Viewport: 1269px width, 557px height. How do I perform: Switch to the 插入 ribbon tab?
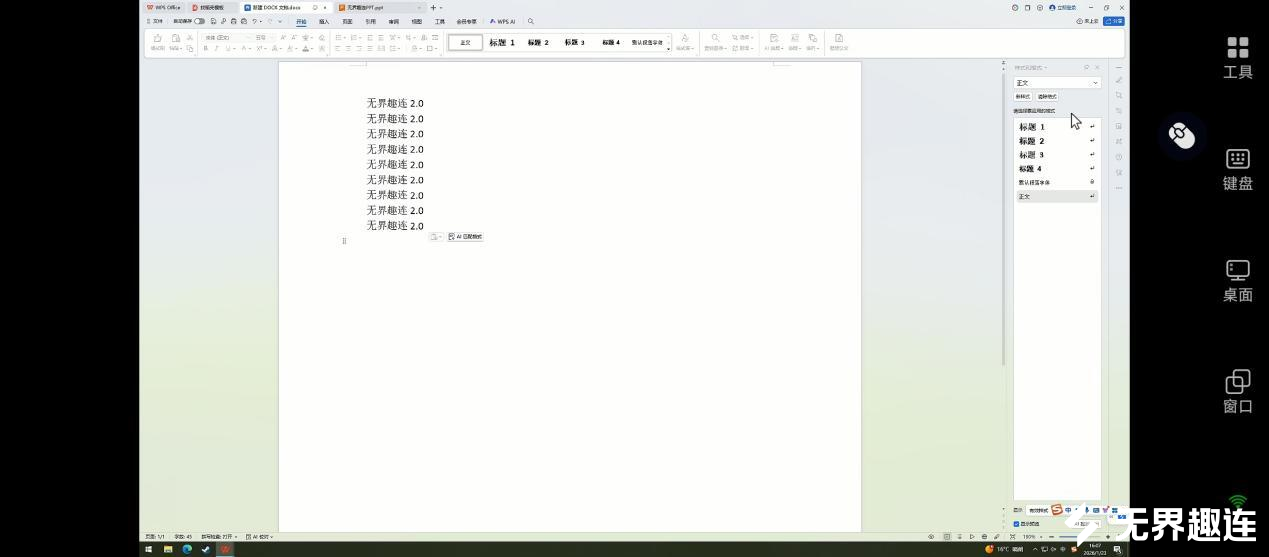(324, 21)
